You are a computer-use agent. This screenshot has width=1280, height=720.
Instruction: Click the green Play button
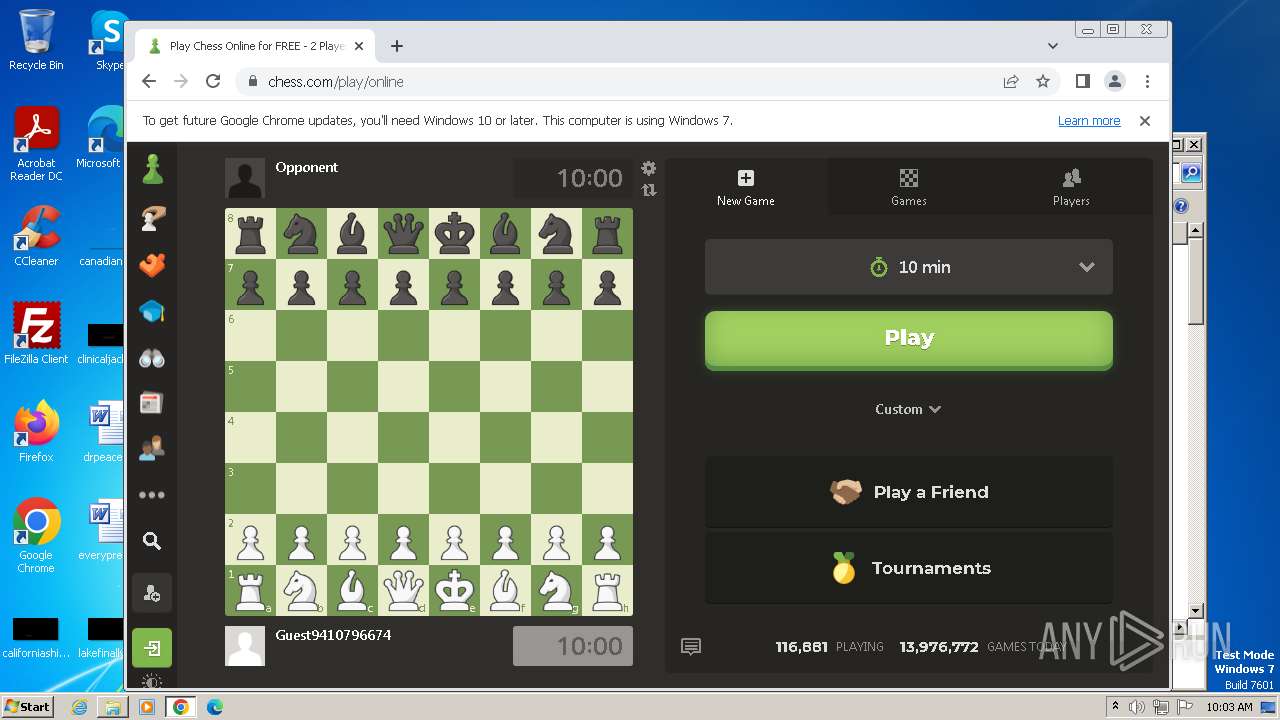[909, 339]
